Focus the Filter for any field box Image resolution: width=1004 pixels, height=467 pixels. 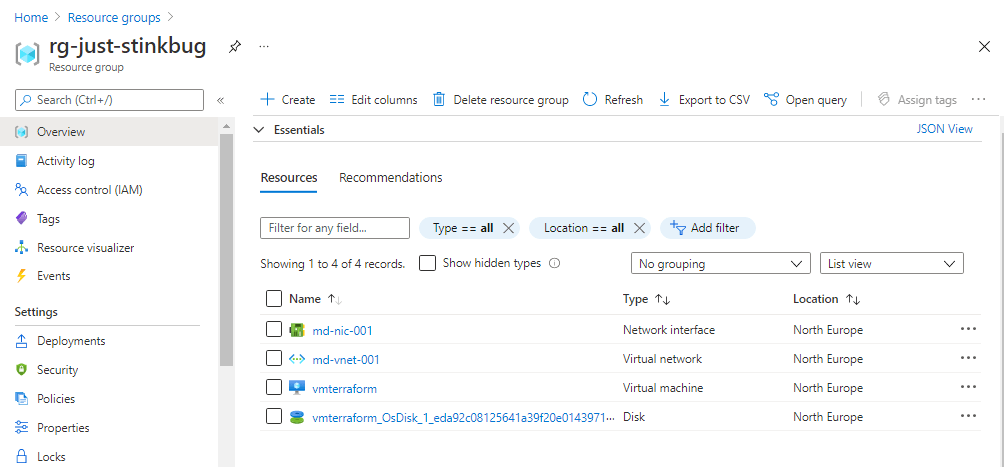pyautogui.click(x=335, y=228)
